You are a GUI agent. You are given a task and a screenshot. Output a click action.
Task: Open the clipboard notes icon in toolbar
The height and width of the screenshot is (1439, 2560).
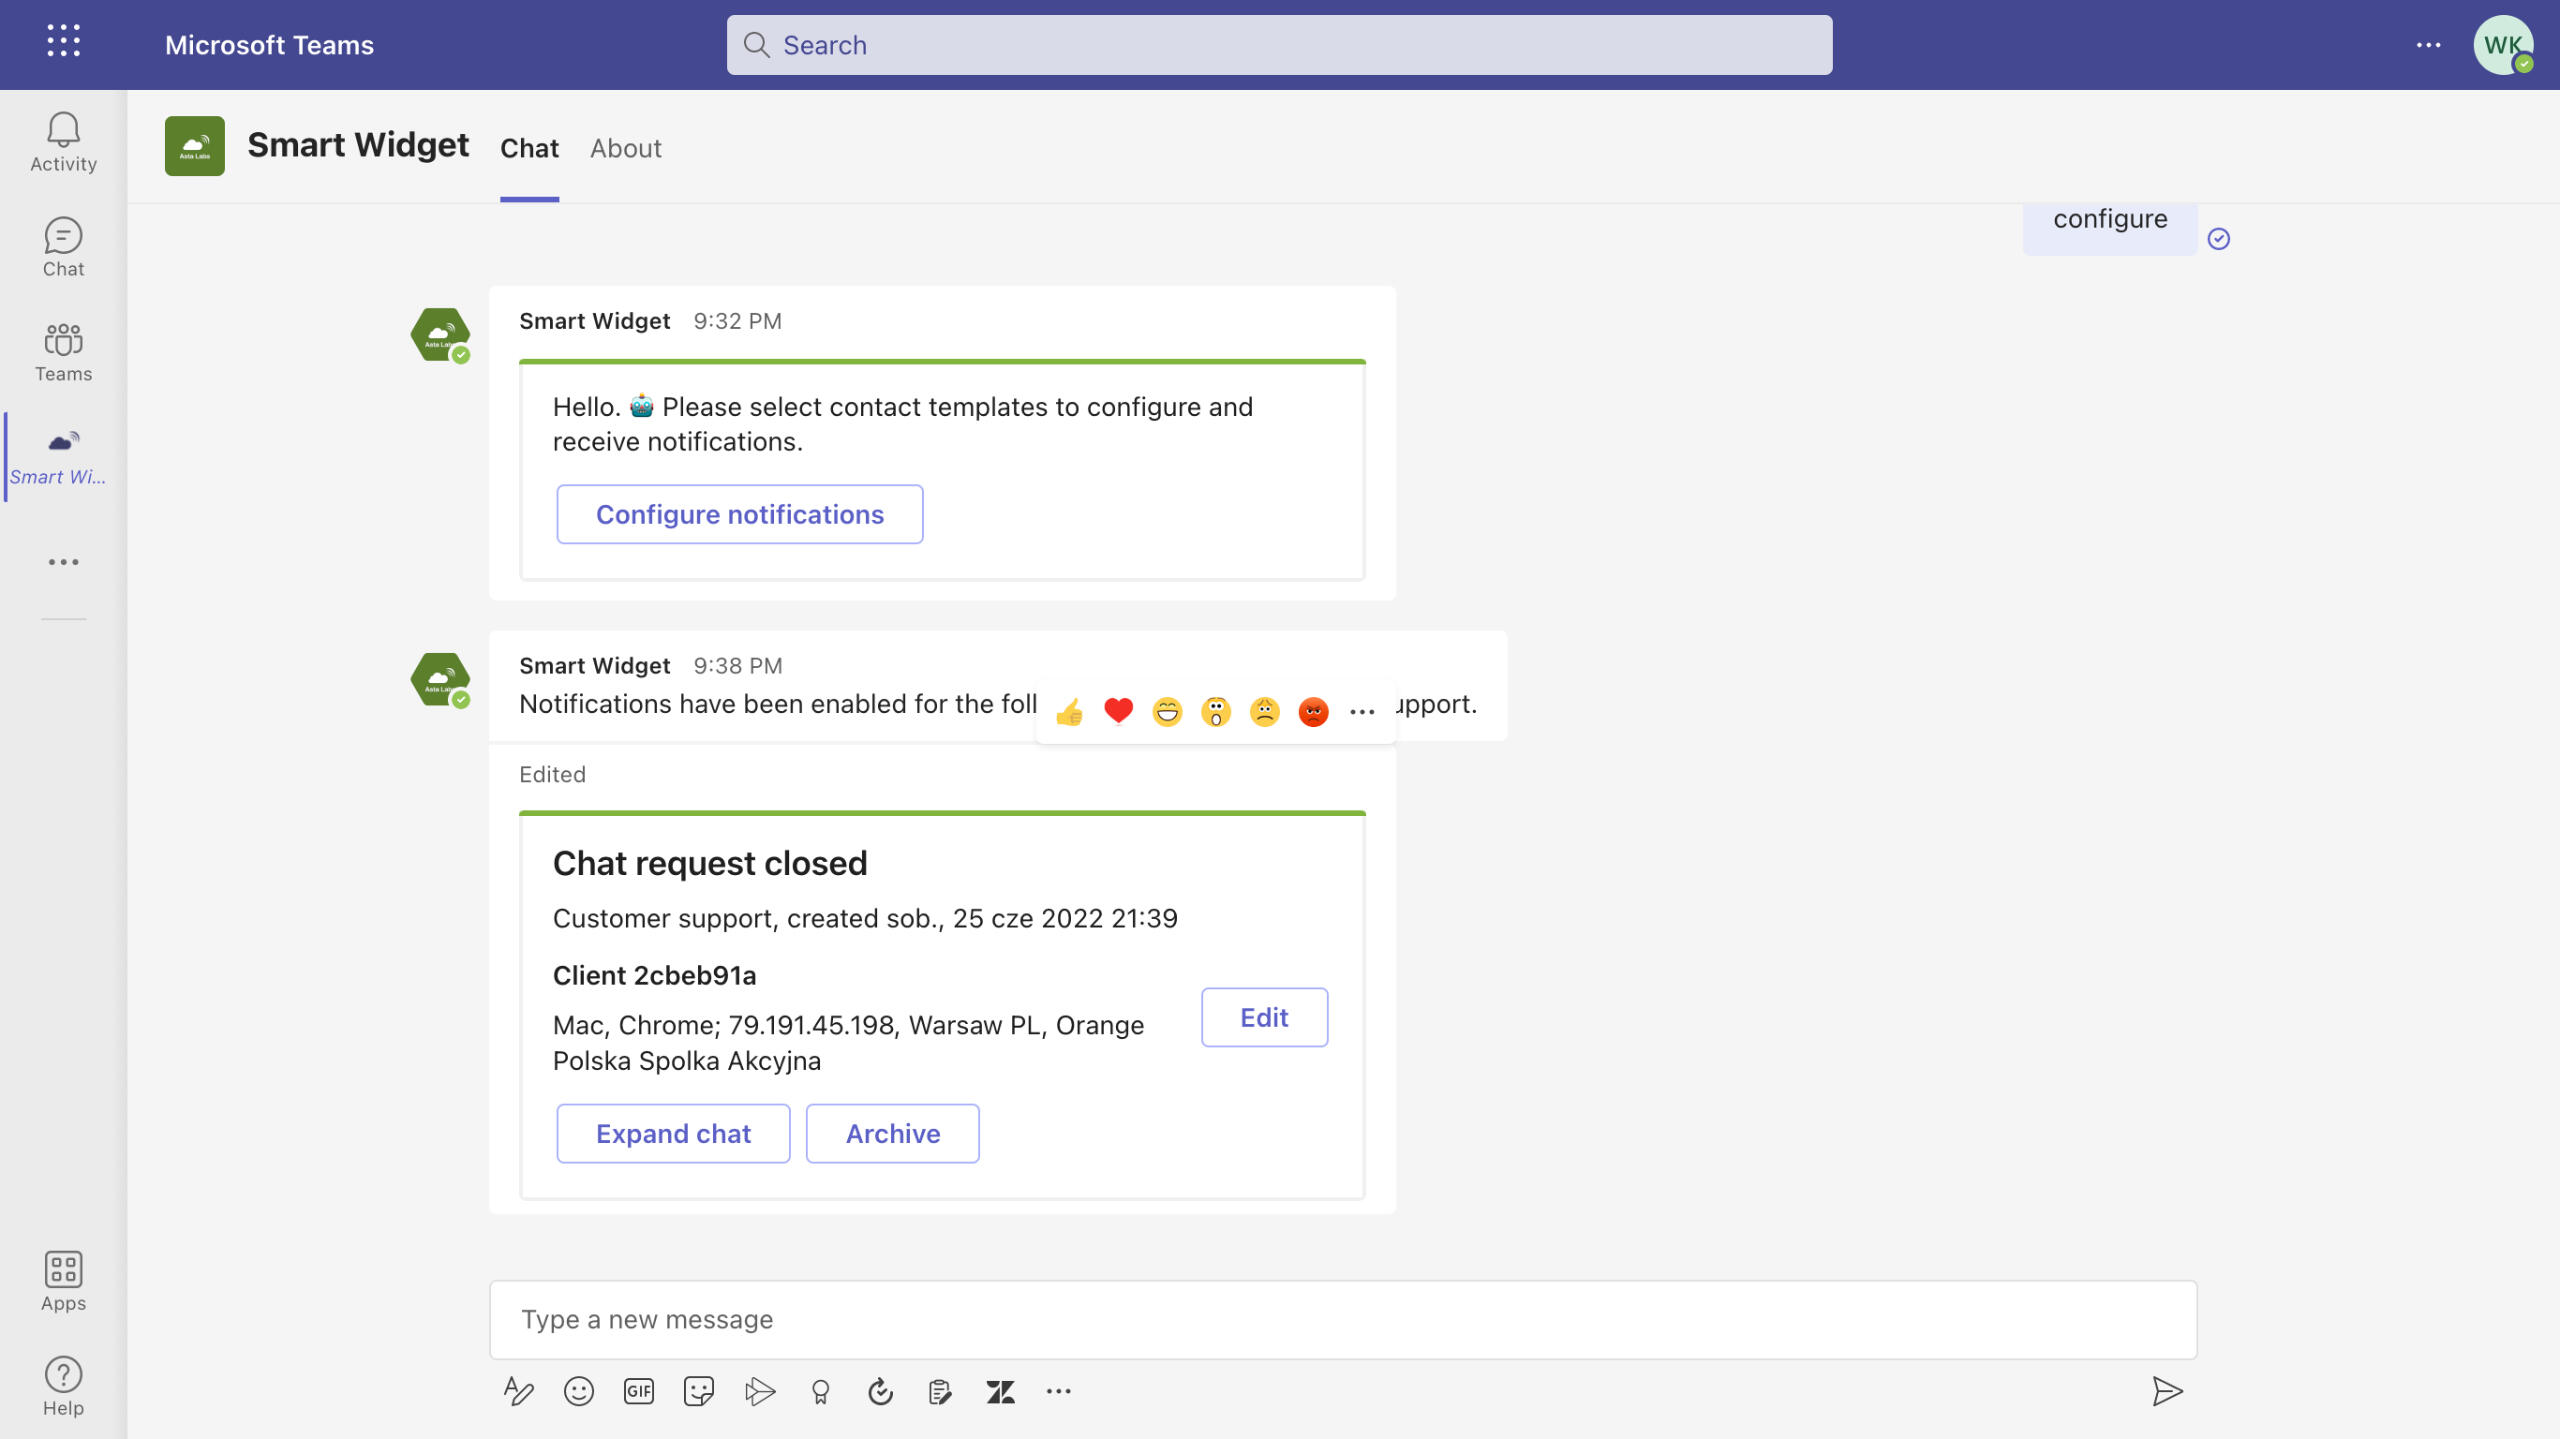pos(940,1391)
